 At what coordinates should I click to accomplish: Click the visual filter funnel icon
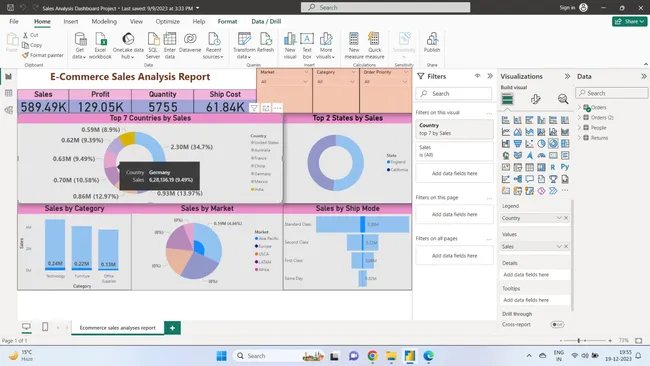[x=254, y=108]
